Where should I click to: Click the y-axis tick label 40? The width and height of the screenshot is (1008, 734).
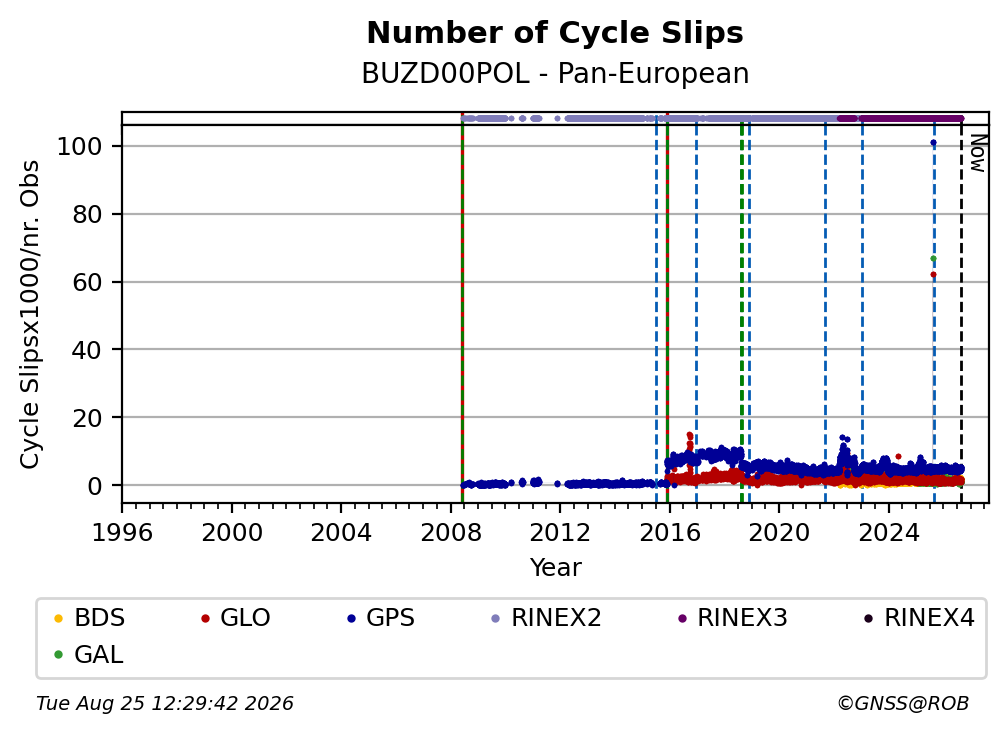click(87, 350)
